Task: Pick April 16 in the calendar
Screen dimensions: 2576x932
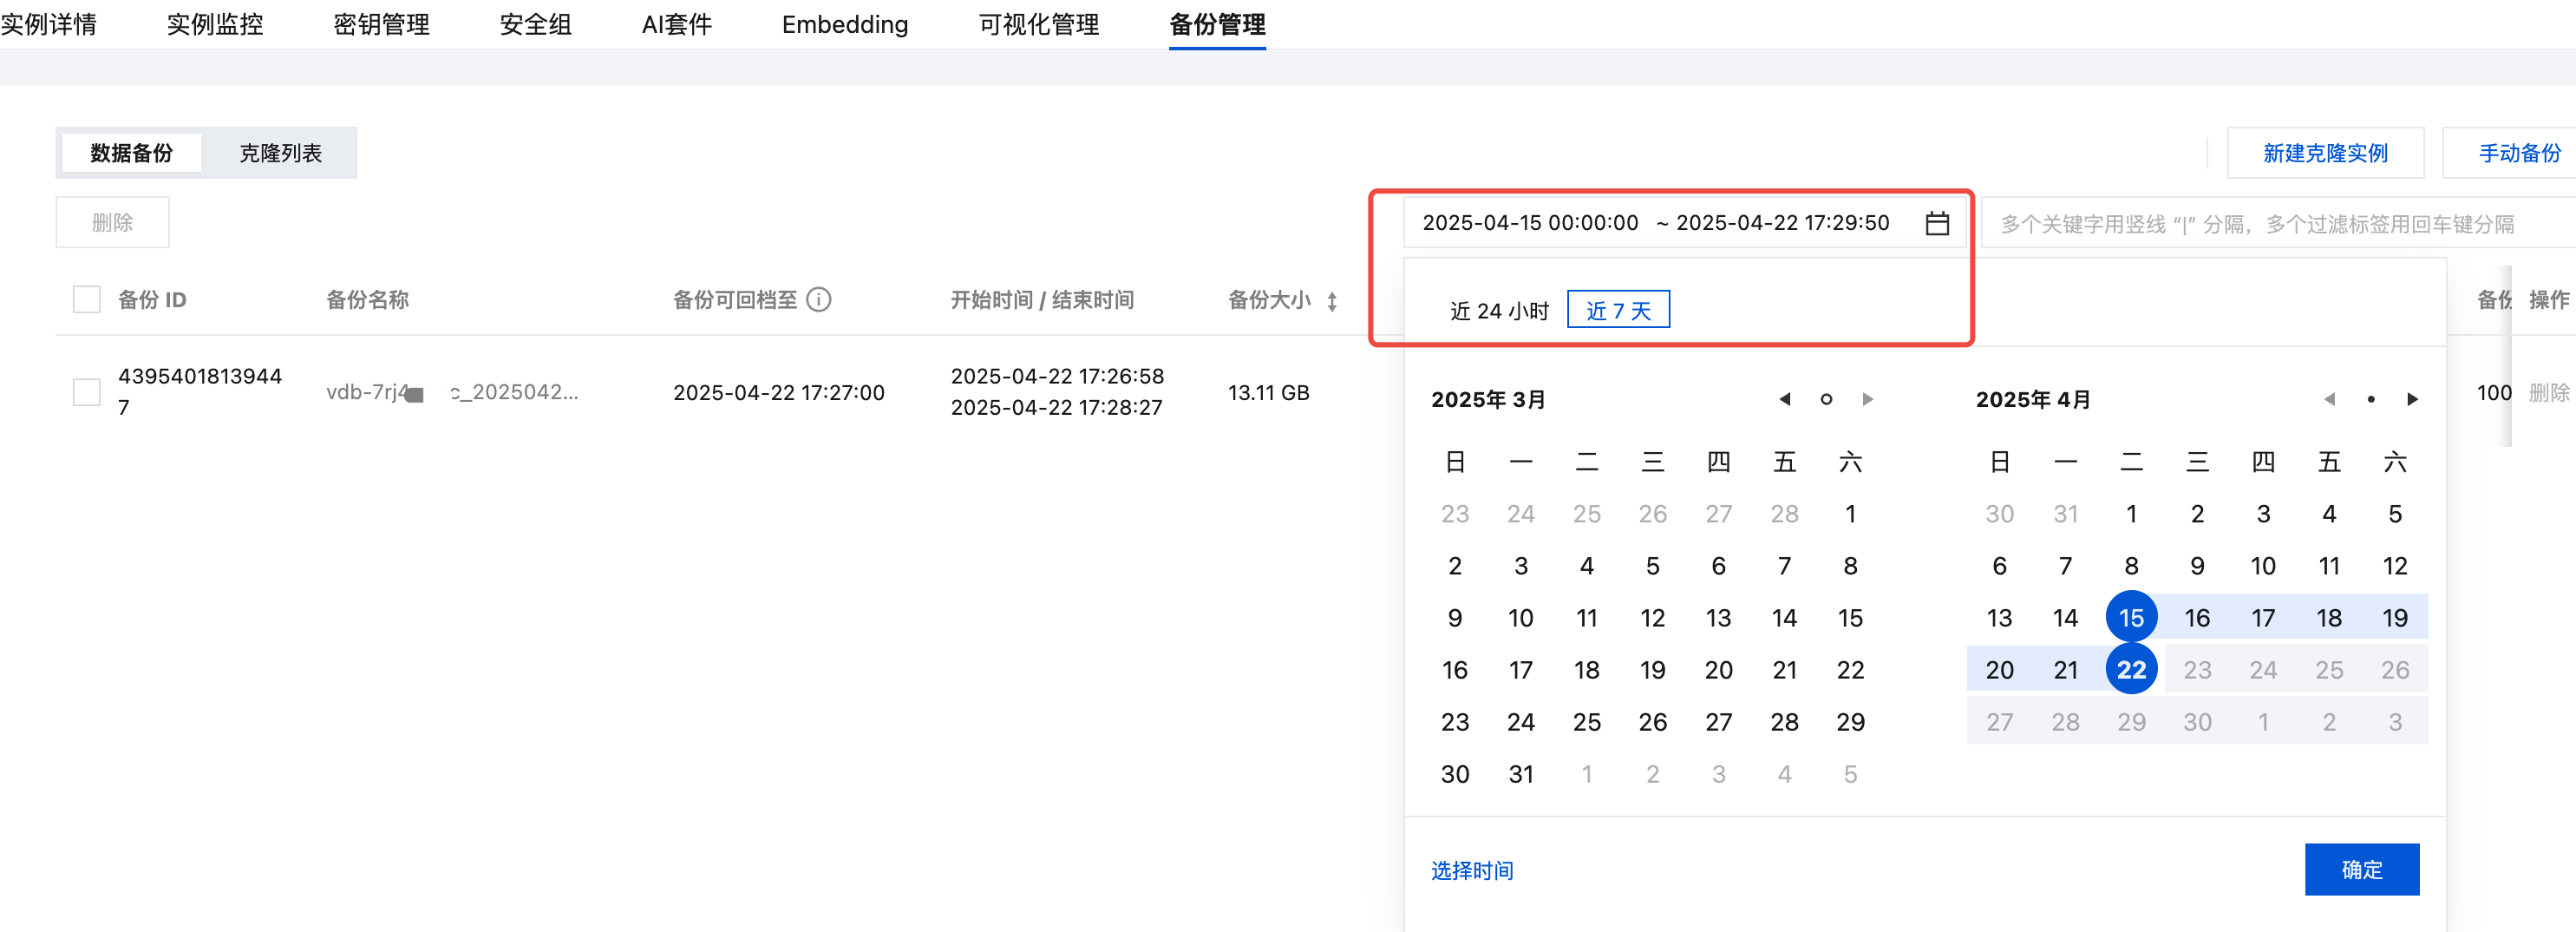Action: 2196,618
